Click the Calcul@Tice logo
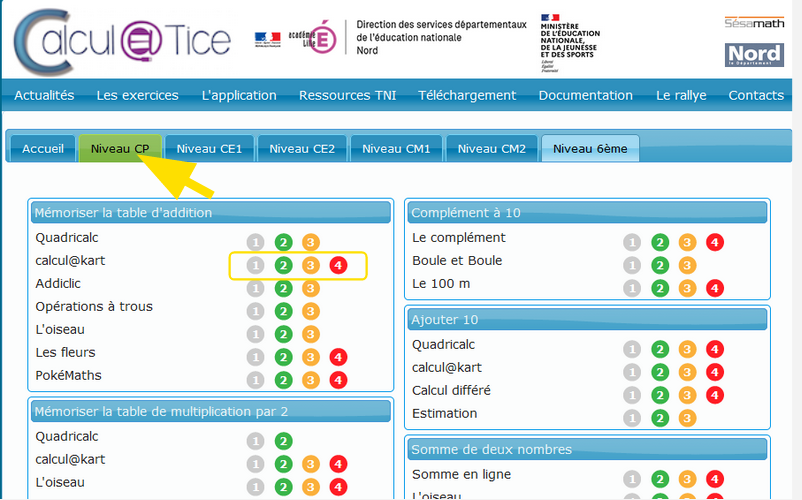The width and height of the screenshot is (802, 500). (122, 41)
